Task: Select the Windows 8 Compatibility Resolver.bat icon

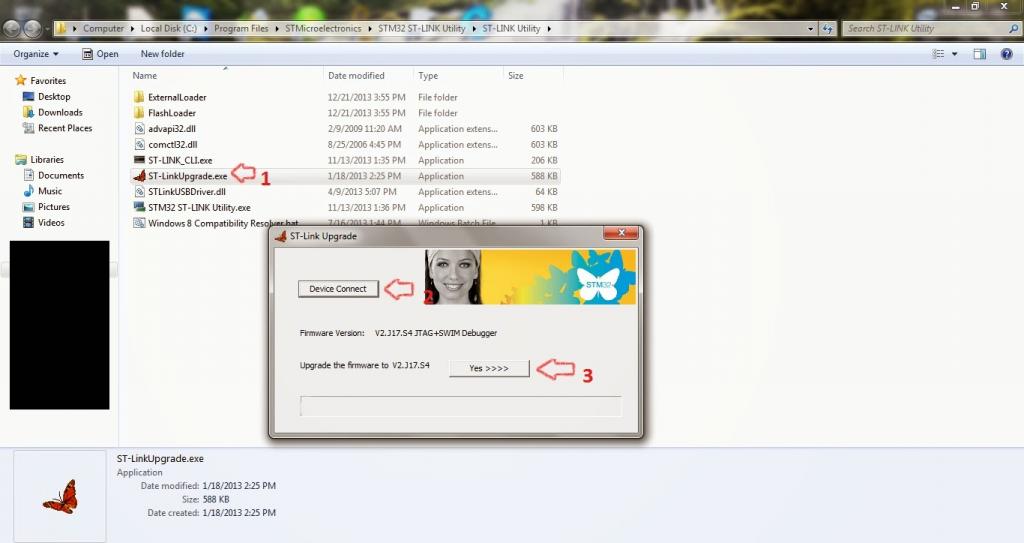Action: [139, 223]
